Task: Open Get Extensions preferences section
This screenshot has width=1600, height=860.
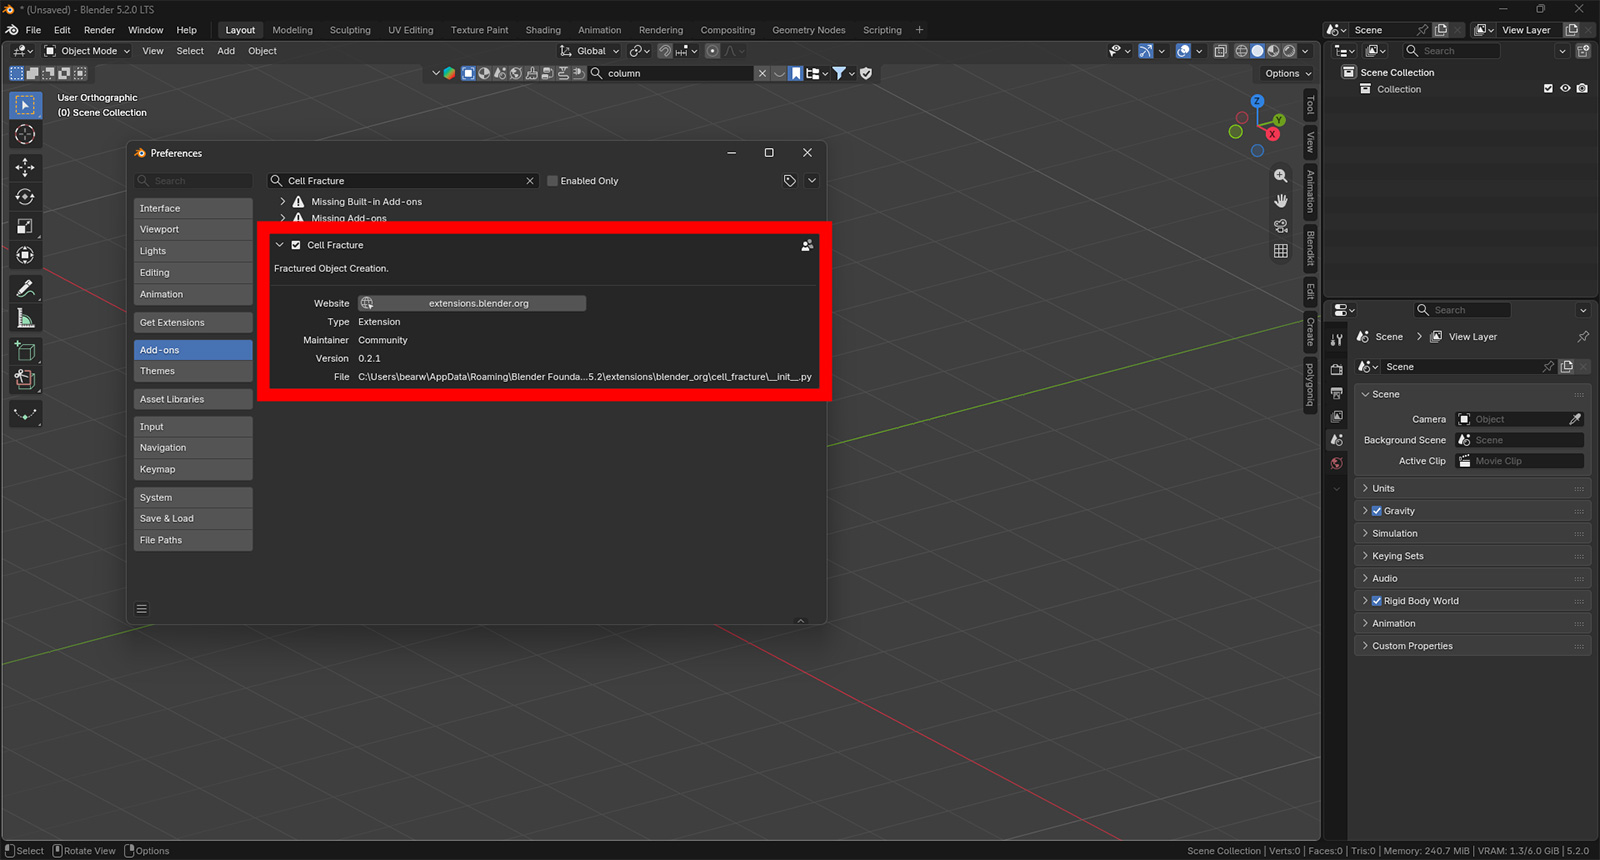Action: 193,323
